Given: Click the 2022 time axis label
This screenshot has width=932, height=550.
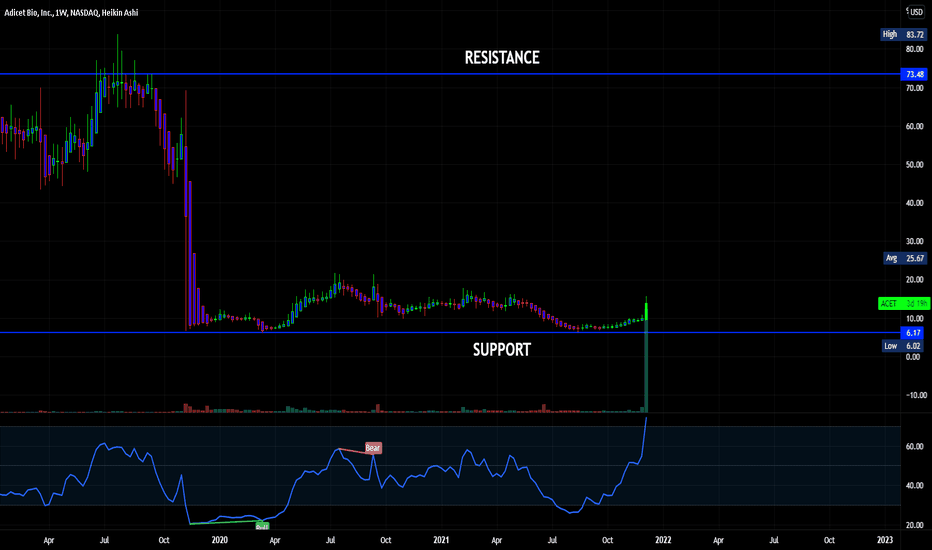Looking at the screenshot, I should tap(663, 540).
